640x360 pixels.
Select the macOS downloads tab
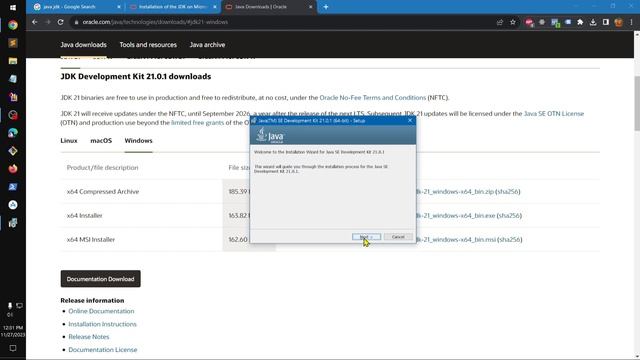point(101,140)
